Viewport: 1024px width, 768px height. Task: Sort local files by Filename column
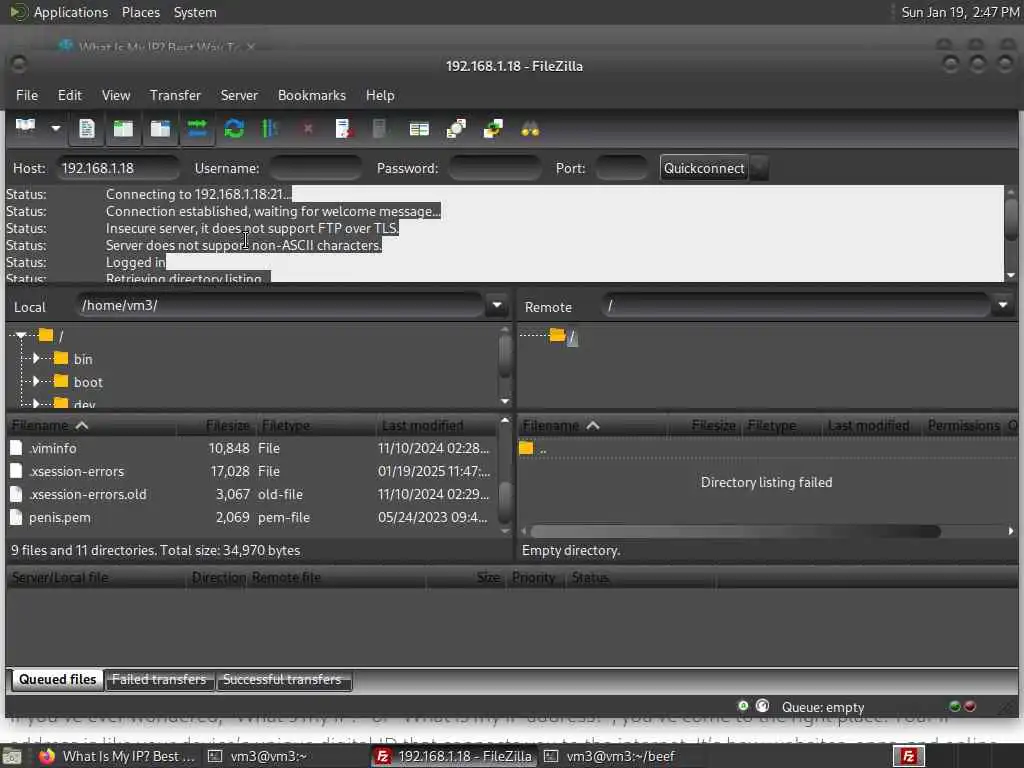tap(91, 426)
